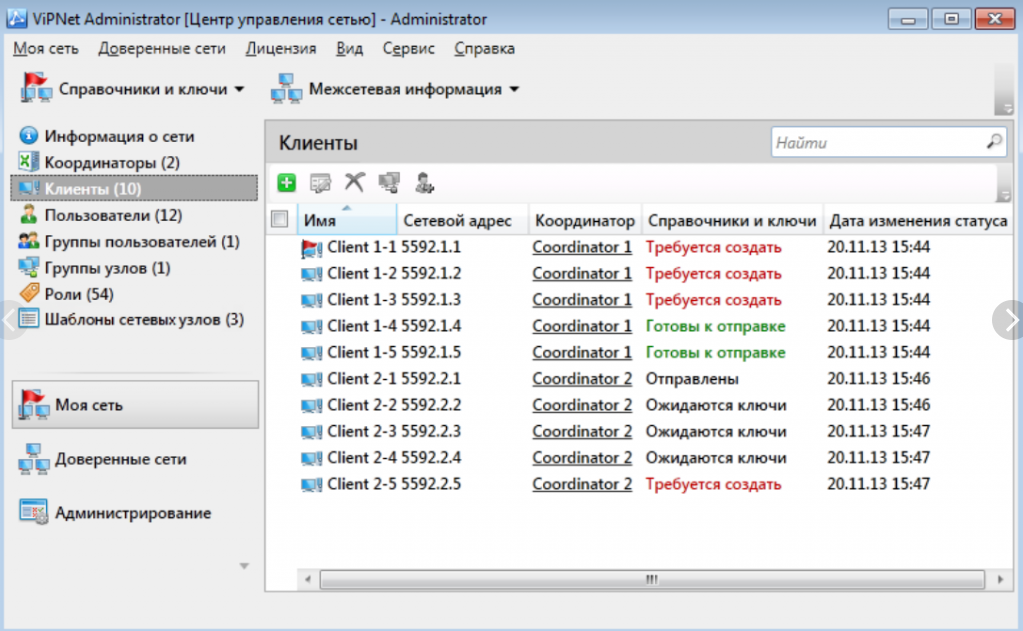Click the Роли tag icon
This screenshot has width=1023, height=631.
click(29, 293)
